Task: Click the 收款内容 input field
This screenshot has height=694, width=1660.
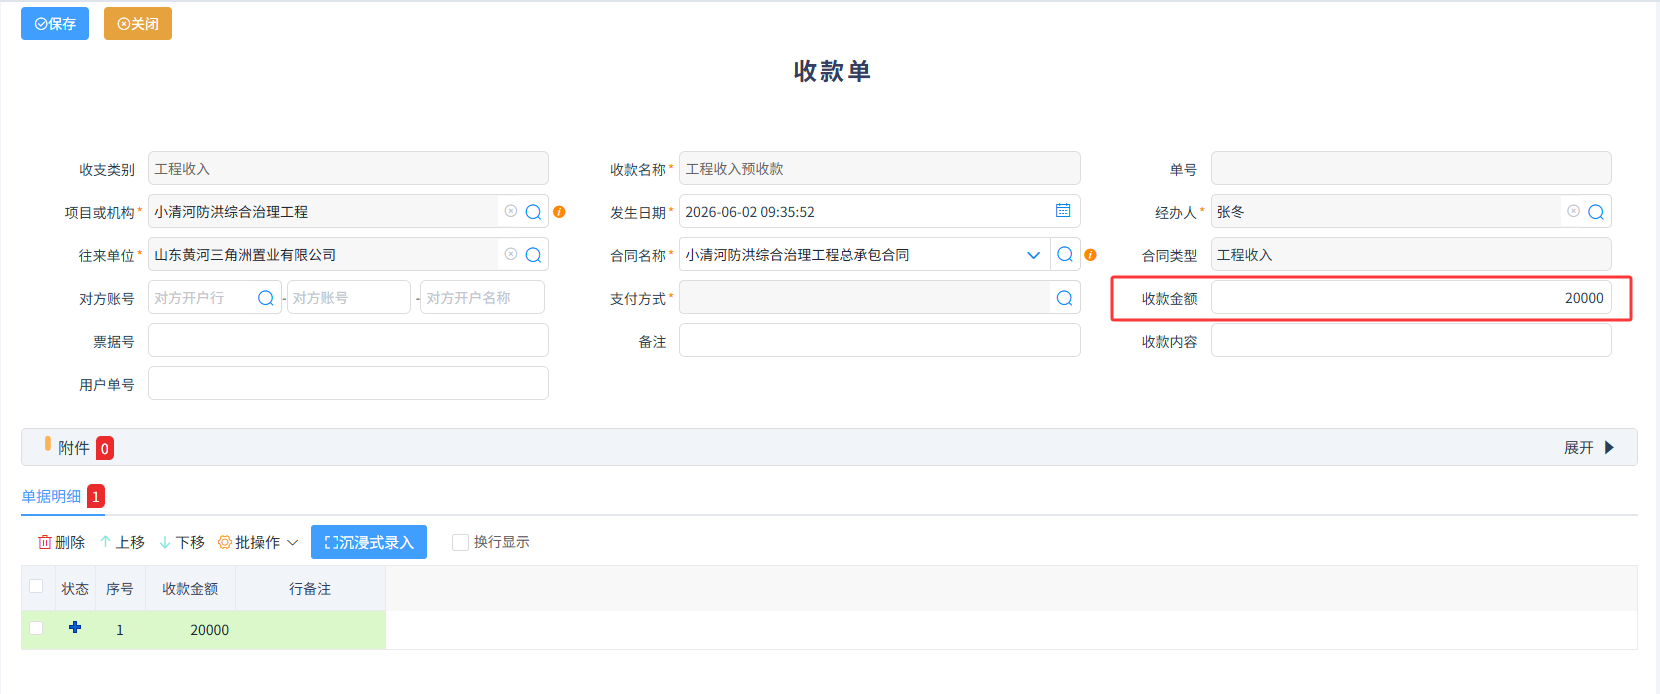Action: 1411,340
